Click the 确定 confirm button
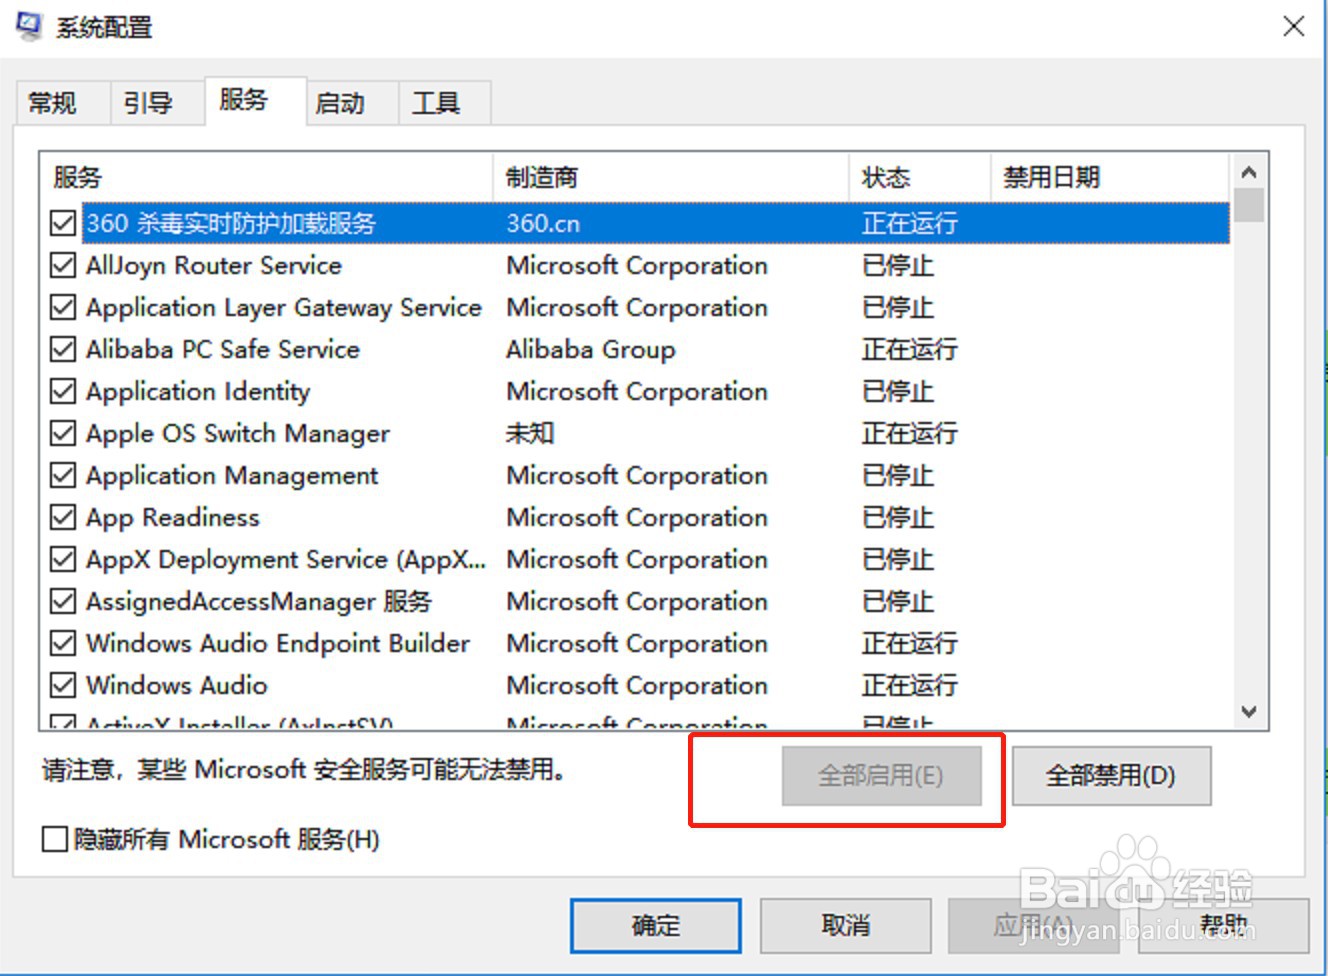This screenshot has height=976, width=1328. click(x=655, y=925)
